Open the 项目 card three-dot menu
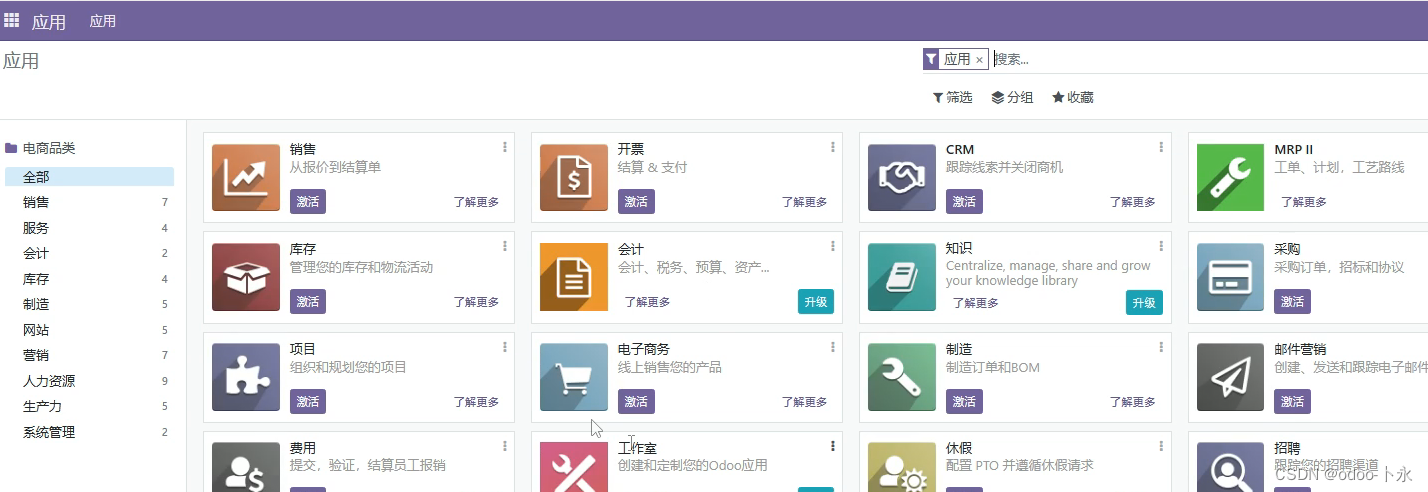Viewport: 1428px width, 492px height. click(505, 347)
